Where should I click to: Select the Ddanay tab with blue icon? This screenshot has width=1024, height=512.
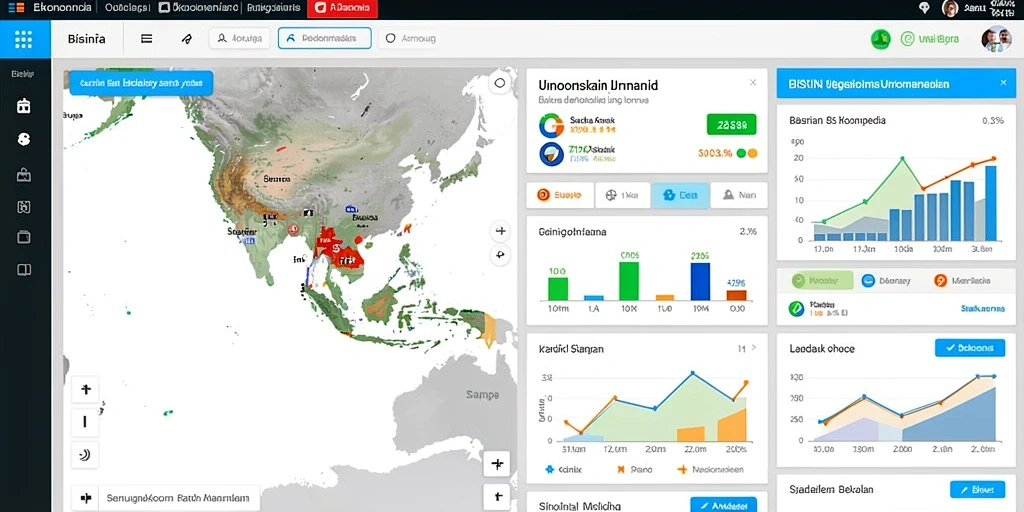tap(886, 281)
